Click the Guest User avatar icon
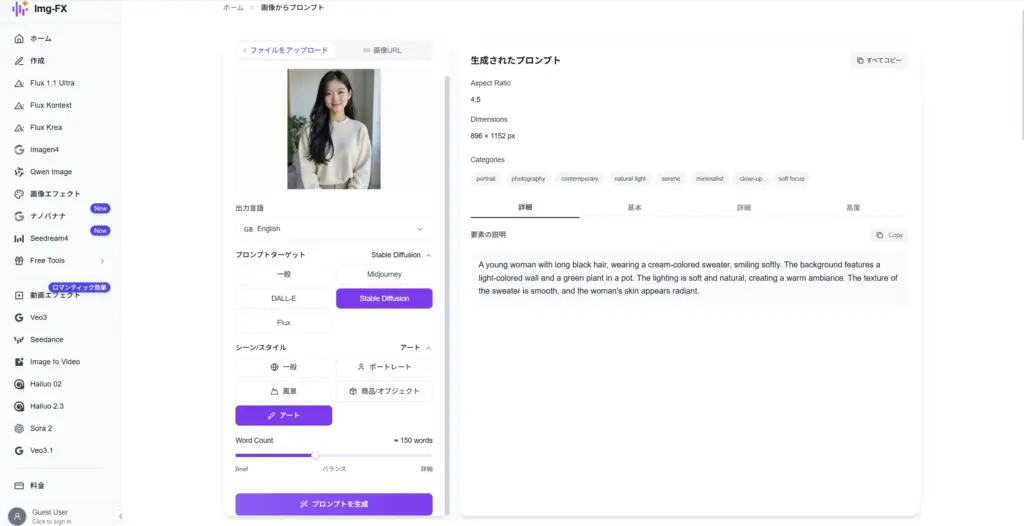The width and height of the screenshot is (1024, 526). [16, 516]
